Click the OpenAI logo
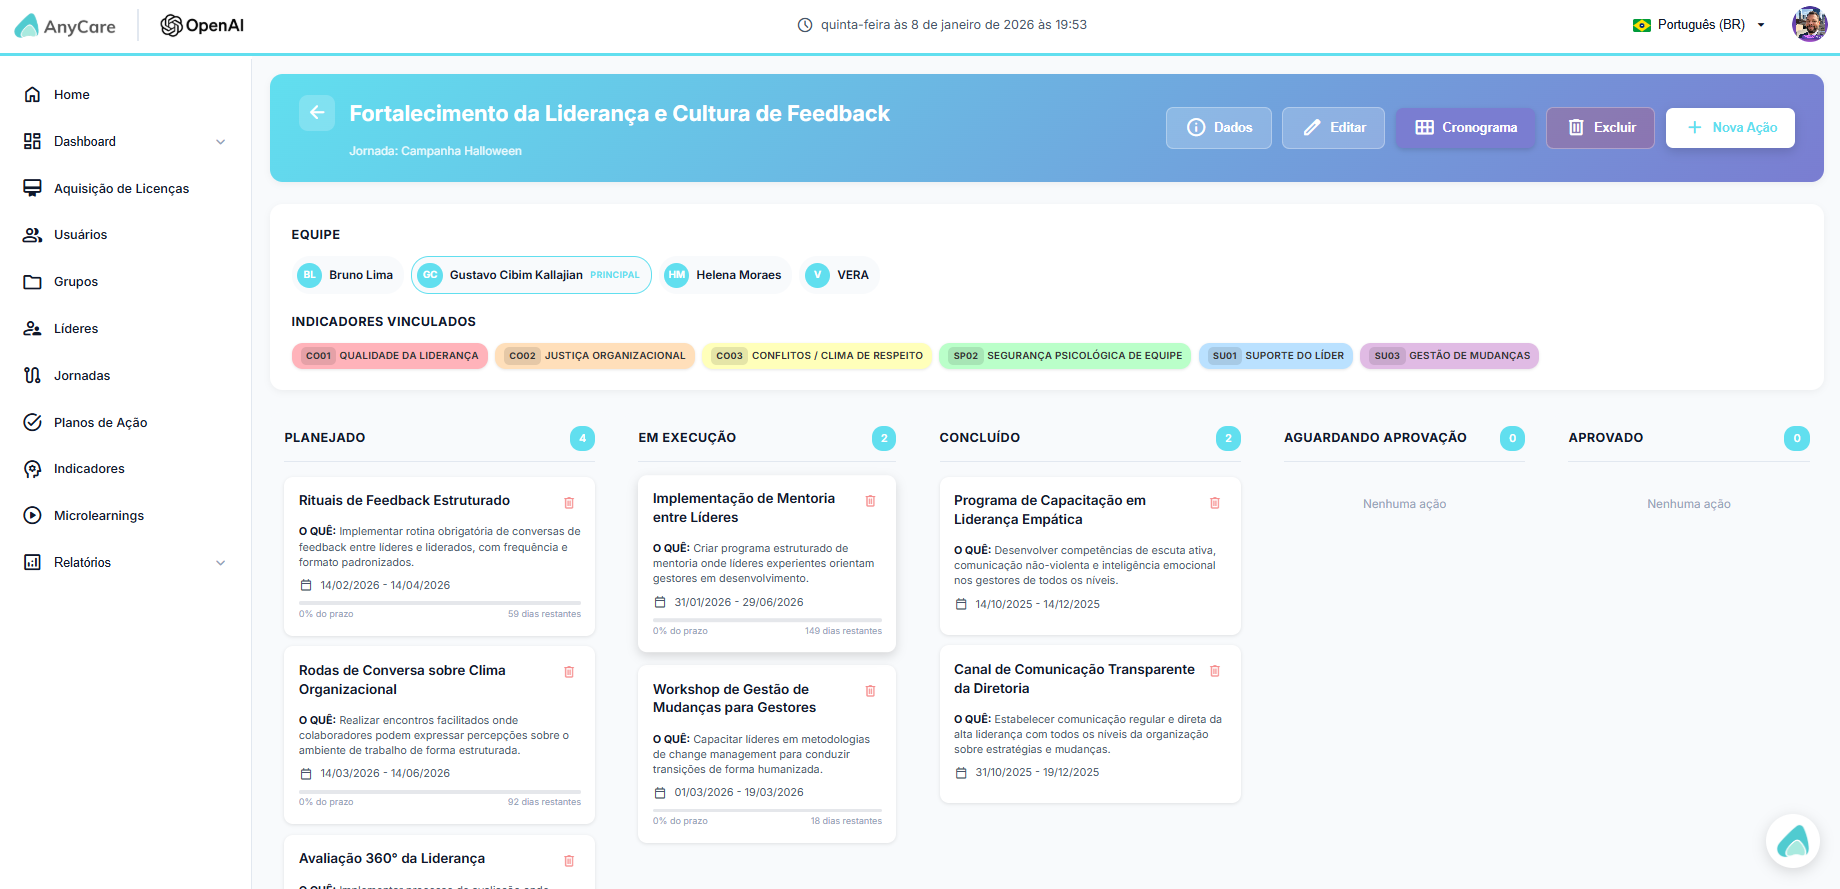This screenshot has width=1840, height=889. (202, 26)
